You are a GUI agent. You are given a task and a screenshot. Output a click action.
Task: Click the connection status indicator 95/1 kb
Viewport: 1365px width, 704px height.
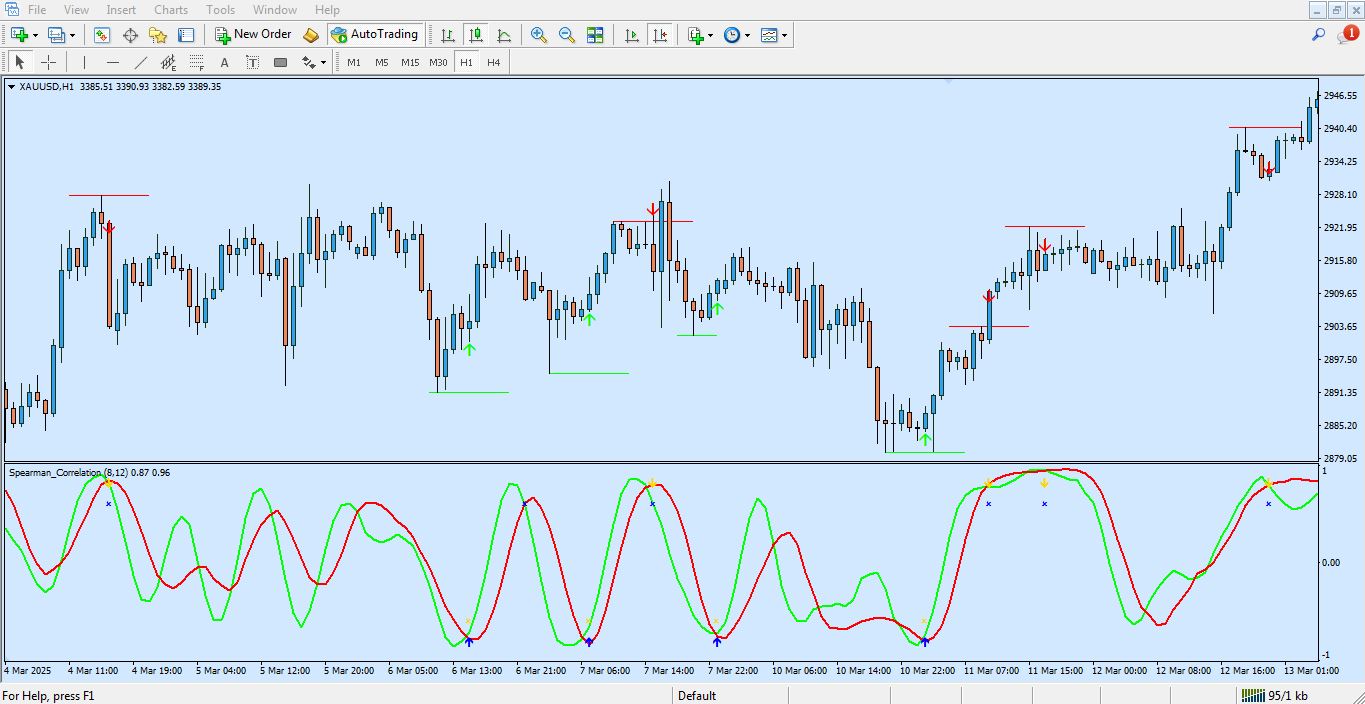coord(1274,696)
